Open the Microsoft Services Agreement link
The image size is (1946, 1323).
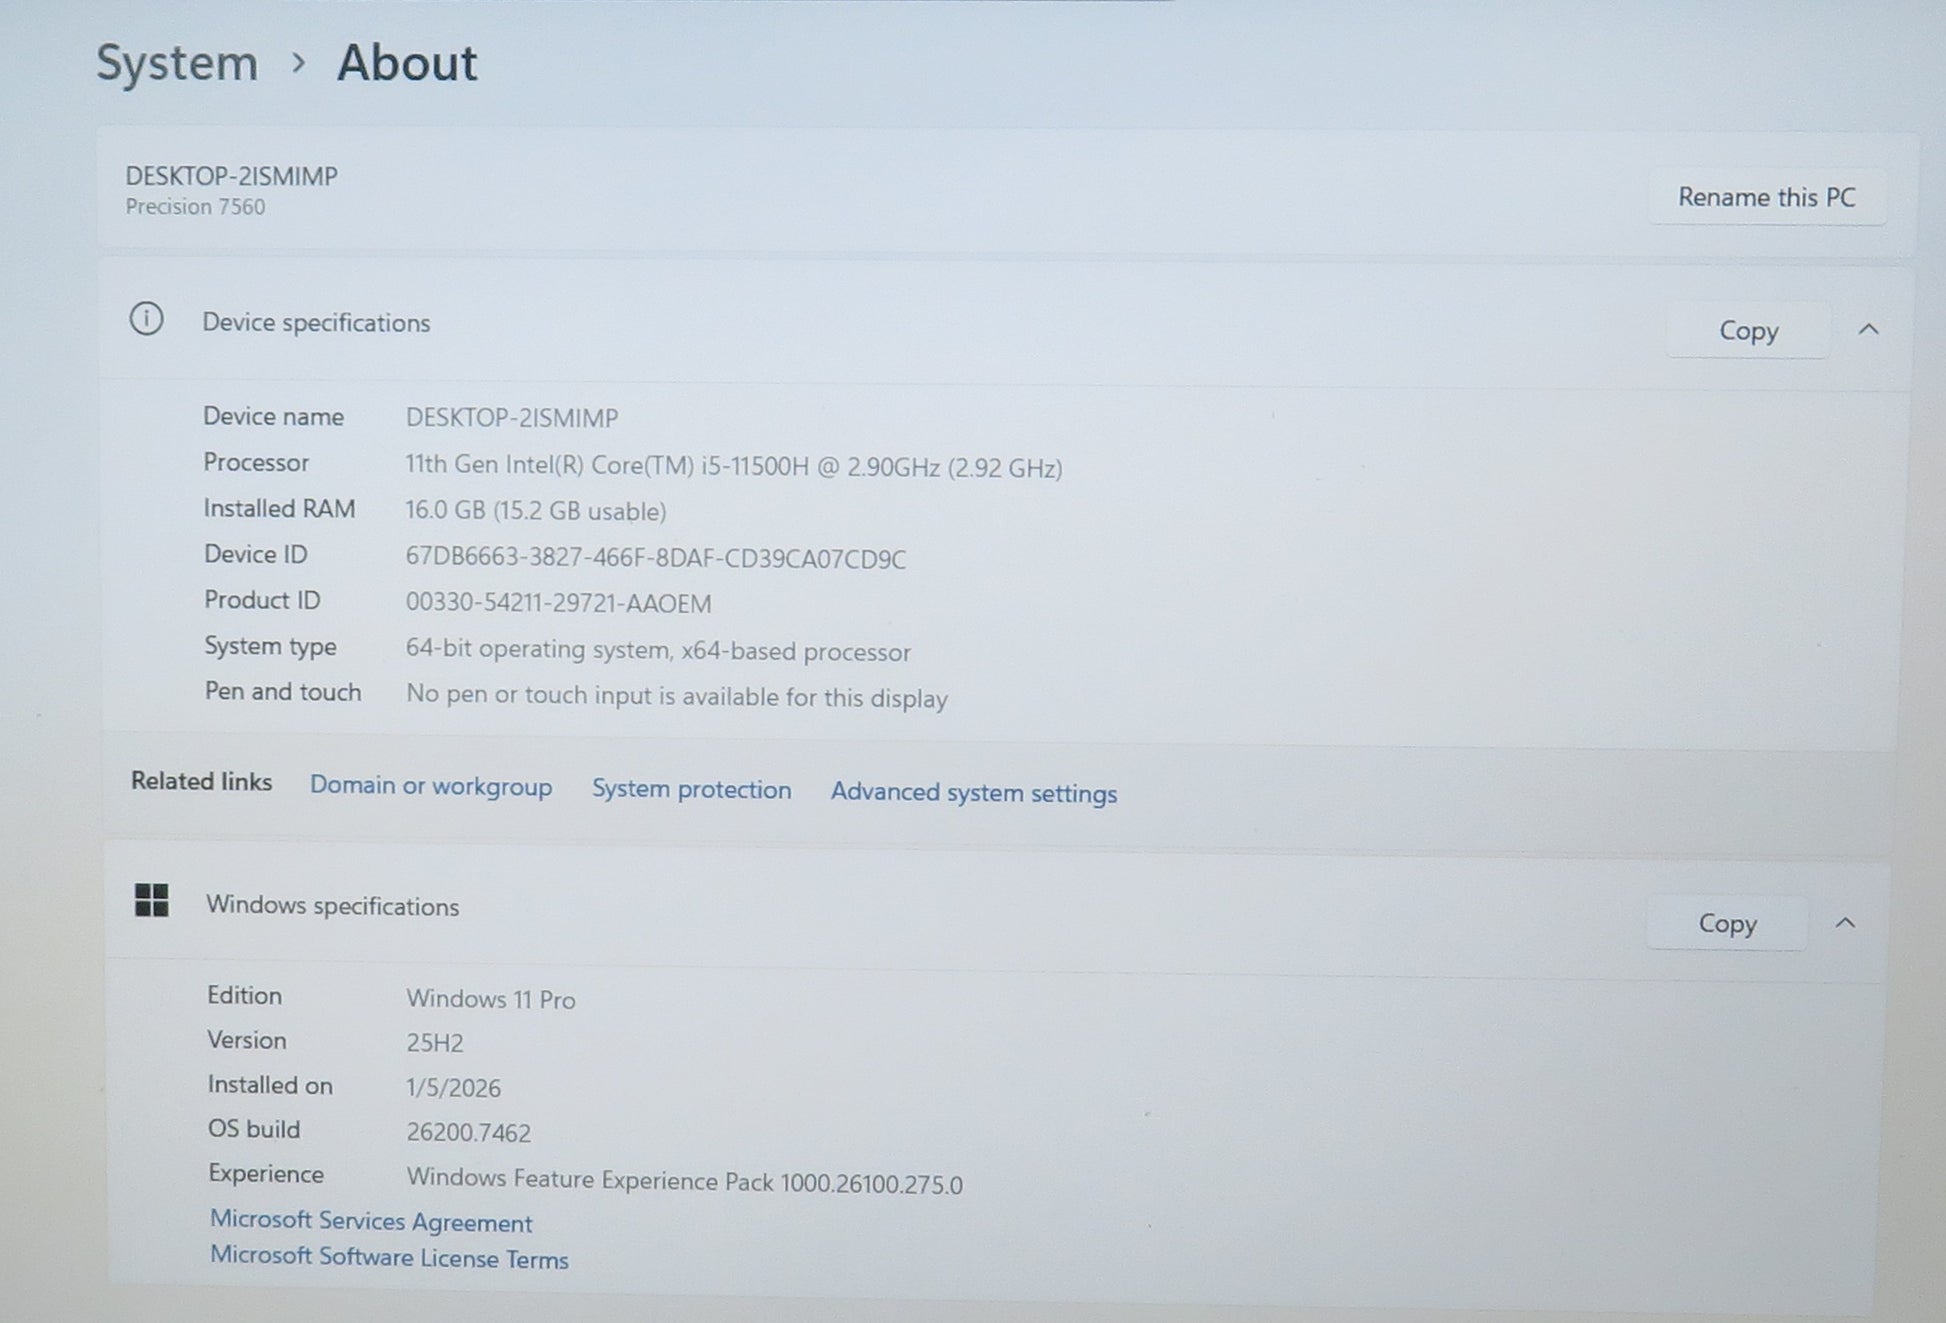click(371, 1221)
